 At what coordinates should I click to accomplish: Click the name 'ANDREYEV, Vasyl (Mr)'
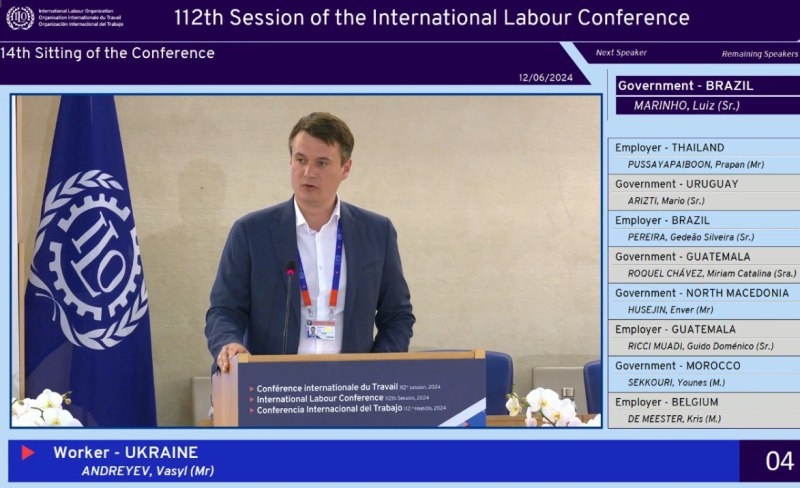click(147, 471)
